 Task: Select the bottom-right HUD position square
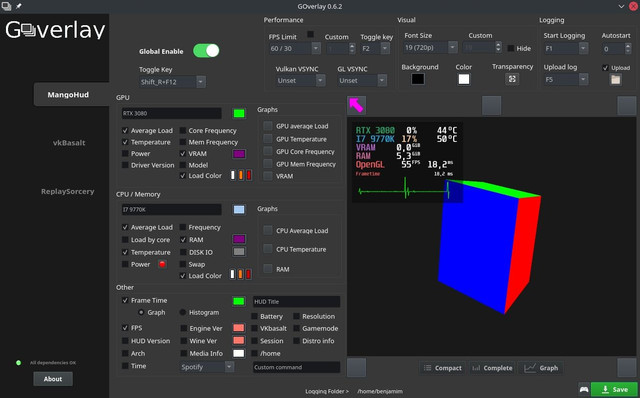pos(627,367)
